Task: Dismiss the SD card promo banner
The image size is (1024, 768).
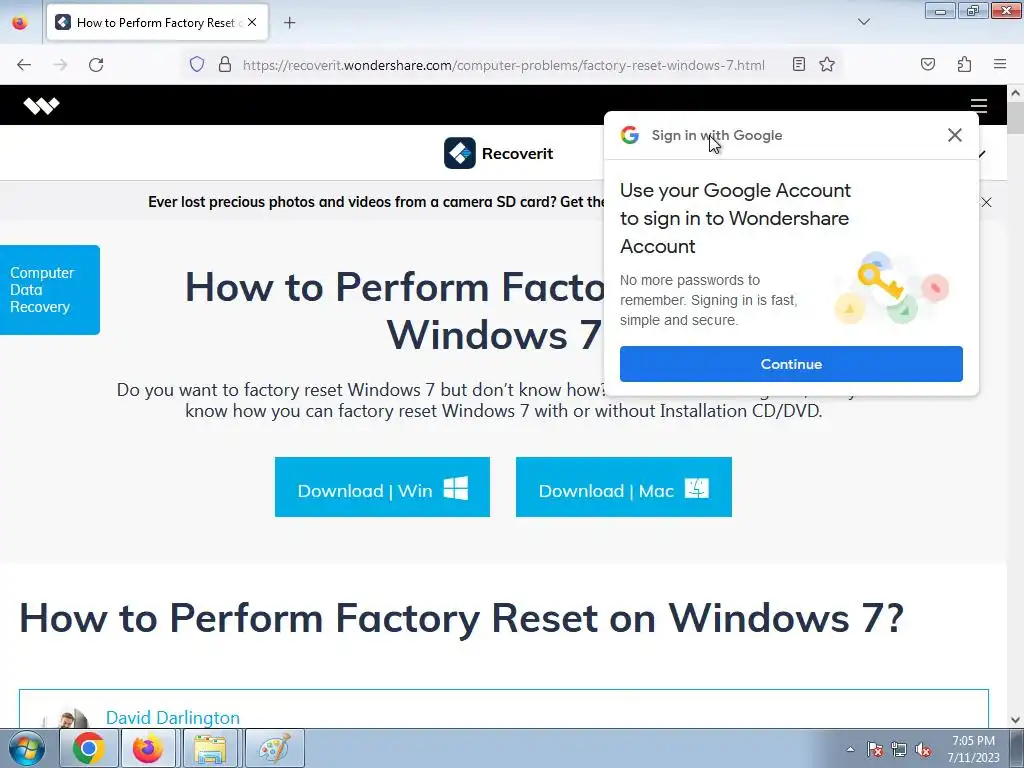Action: click(x=986, y=202)
